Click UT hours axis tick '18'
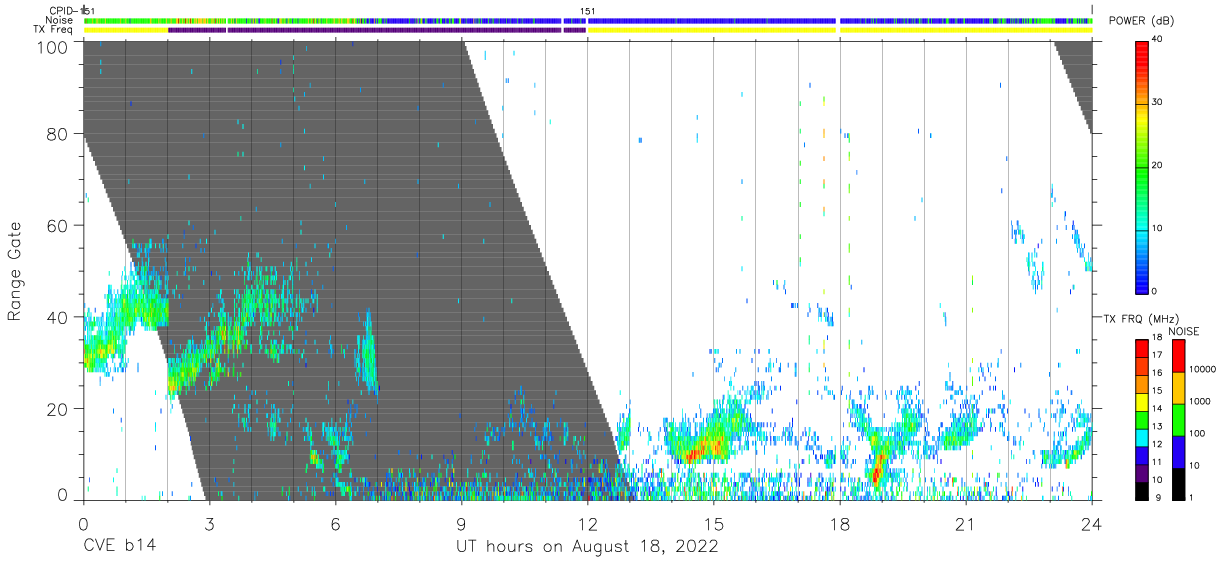The image size is (1228, 567). click(839, 525)
